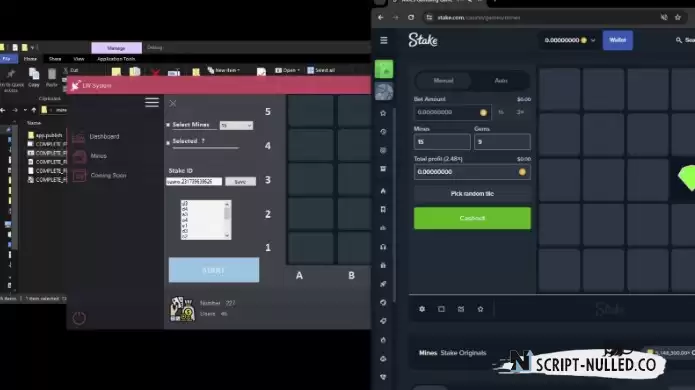Click Pick random tile button
The height and width of the screenshot is (390, 695).
tap(472, 194)
